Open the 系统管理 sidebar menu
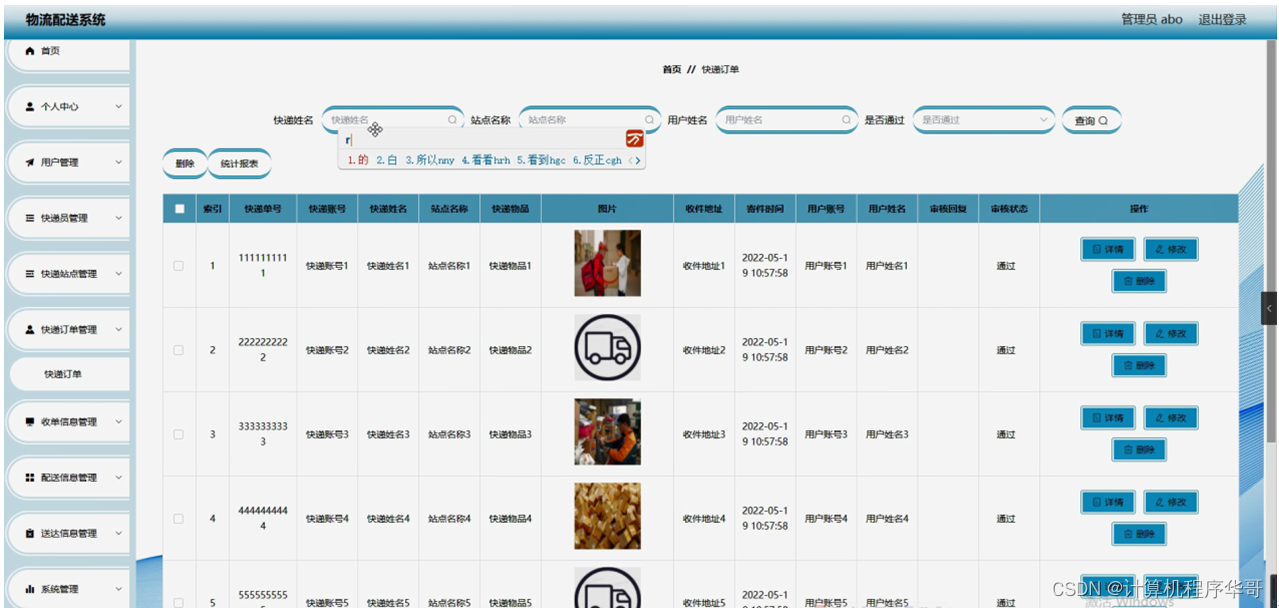This screenshot has width=1279, height=608. pyautogui.click(x=69, y=589)
